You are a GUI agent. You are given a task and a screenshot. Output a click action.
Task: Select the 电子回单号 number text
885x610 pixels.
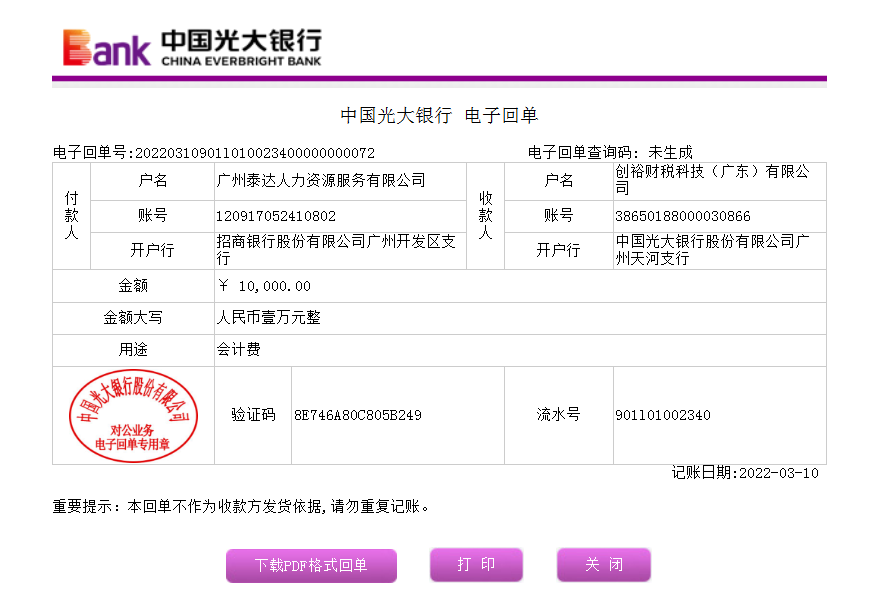point(255,153)
